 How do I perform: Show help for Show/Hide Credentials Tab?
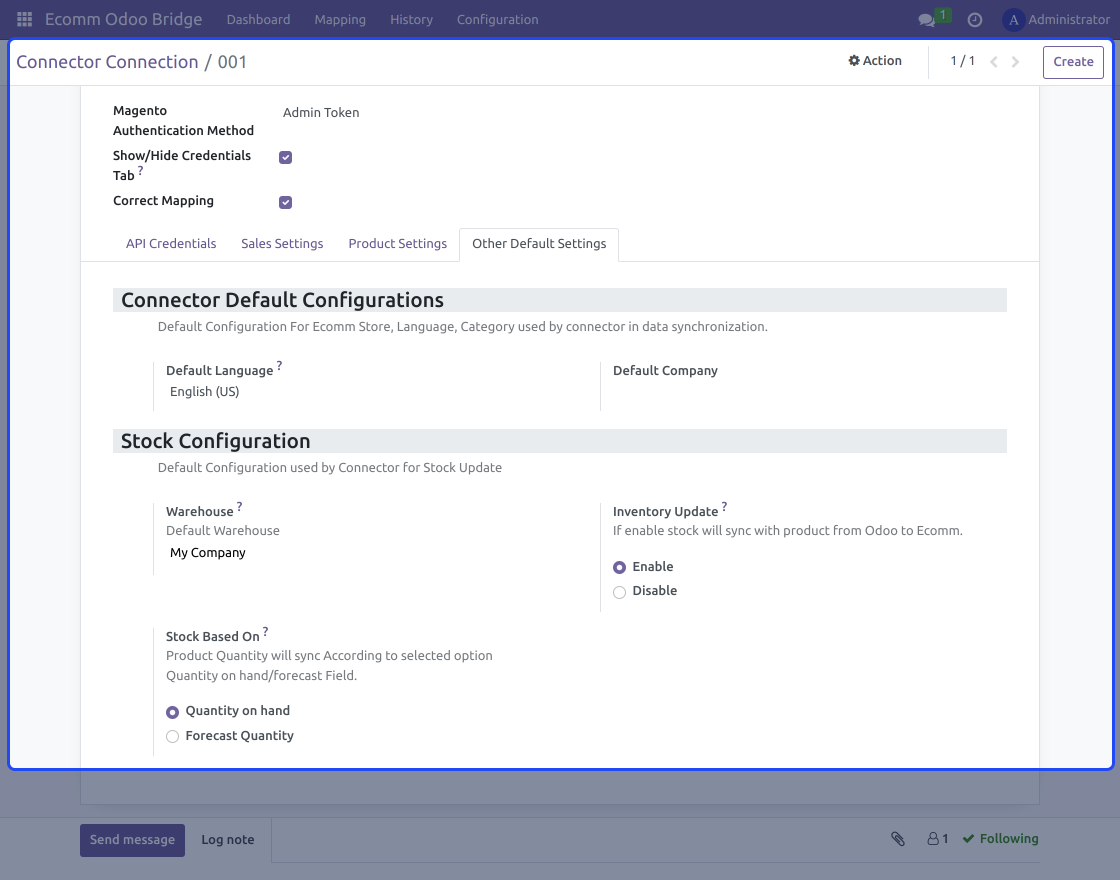pyautogui.click(x=140, y=171)
